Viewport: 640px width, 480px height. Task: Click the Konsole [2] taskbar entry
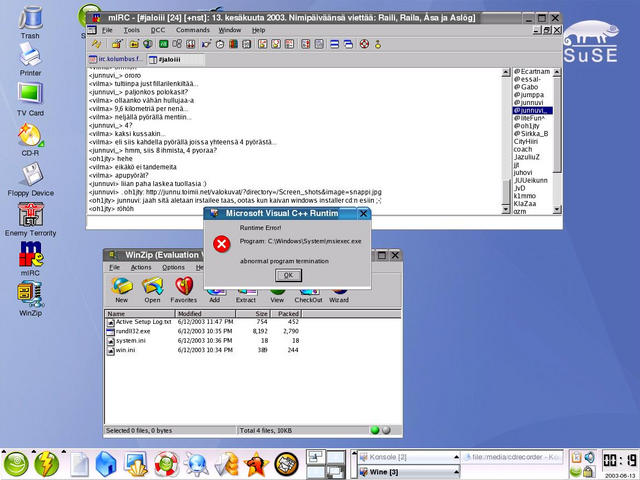pyautogui.click(x=409, y=457)
